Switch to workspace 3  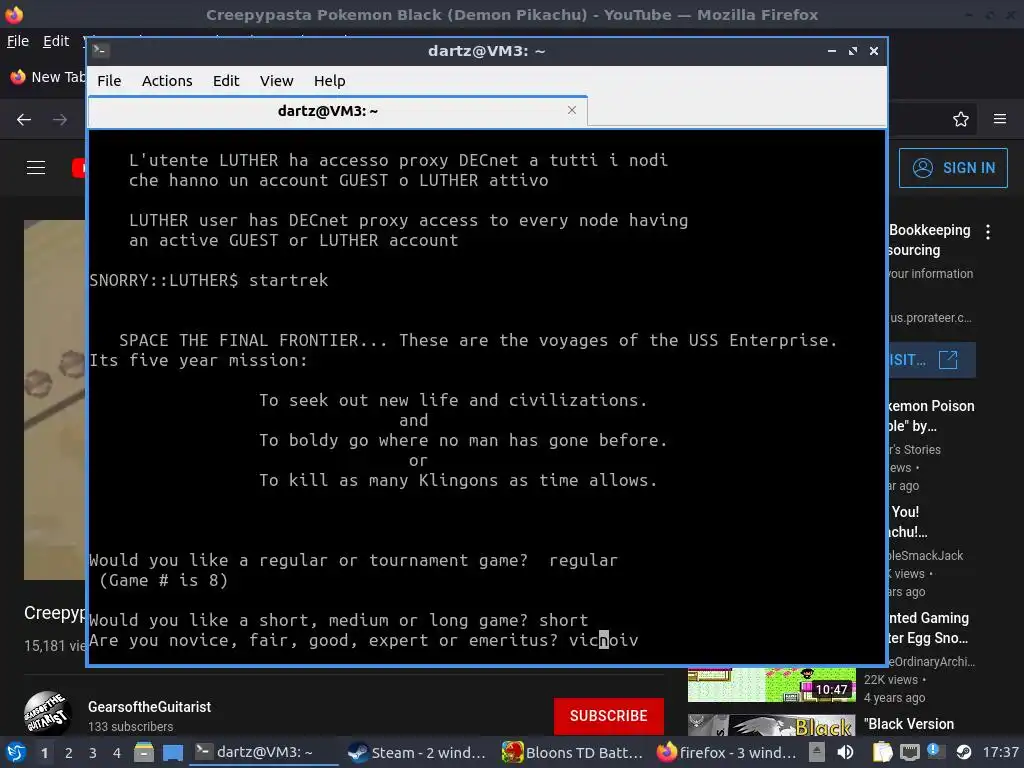(x=93, y=752)
